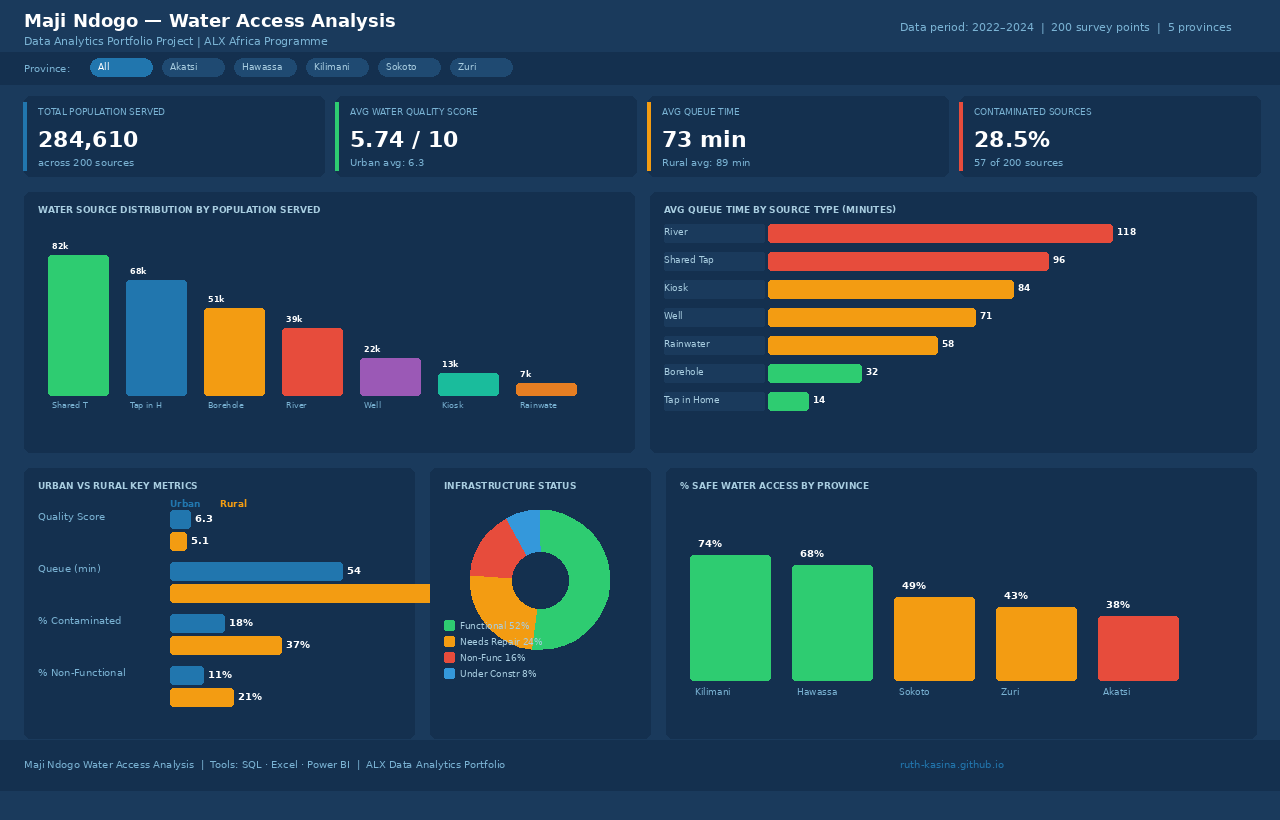Screen dimensions: 1280x820
Task: Click the blue Under Constr 8% legend swatch
Action: click(x=449, y=673)
